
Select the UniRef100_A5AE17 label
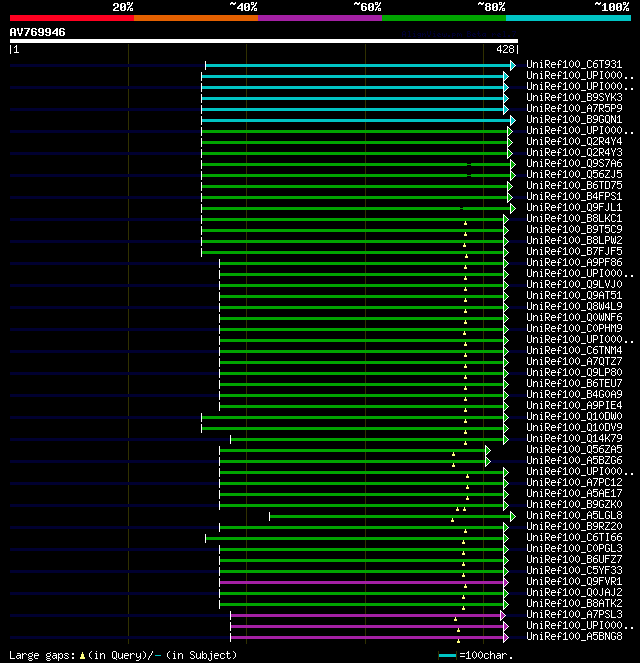(x=574, y=493)
